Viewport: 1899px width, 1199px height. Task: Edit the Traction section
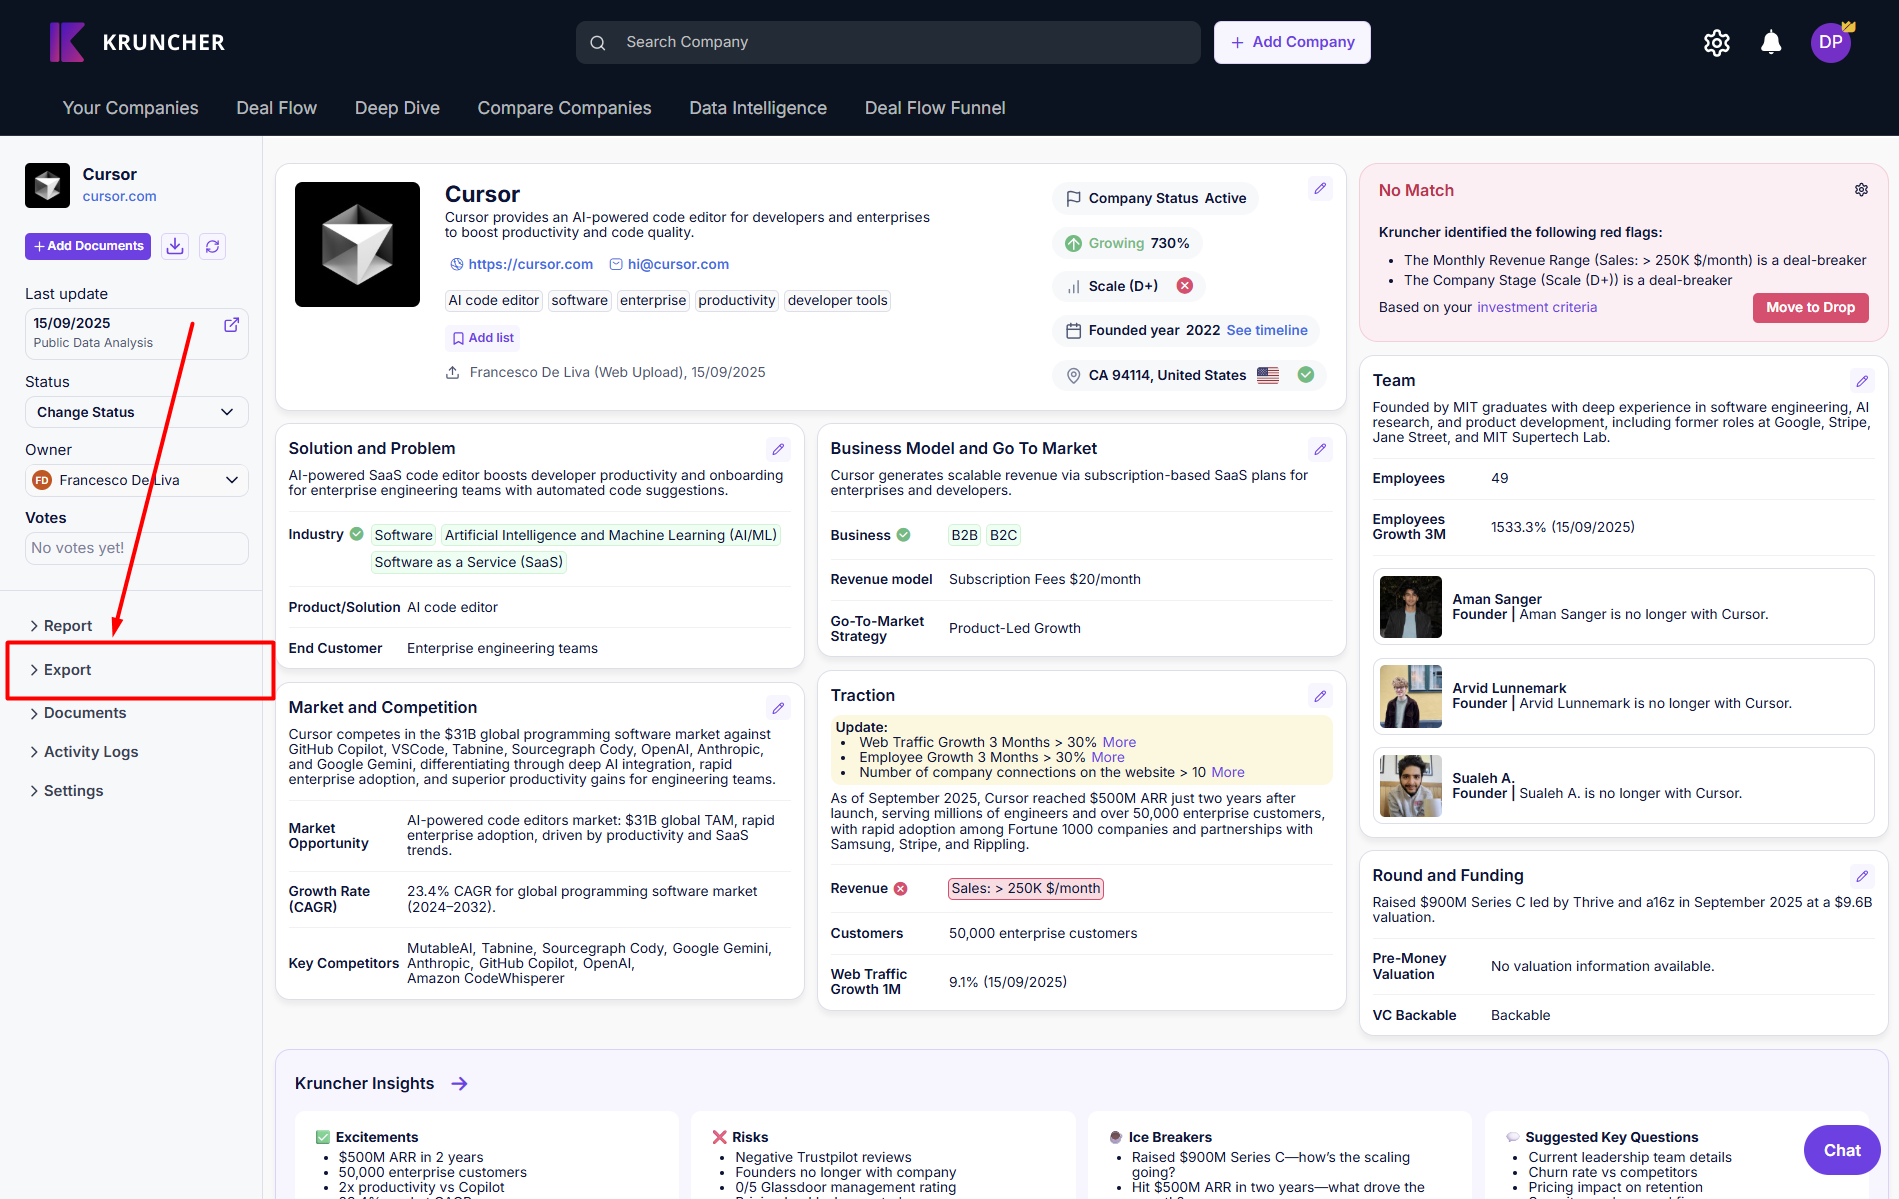[1320, 696]
